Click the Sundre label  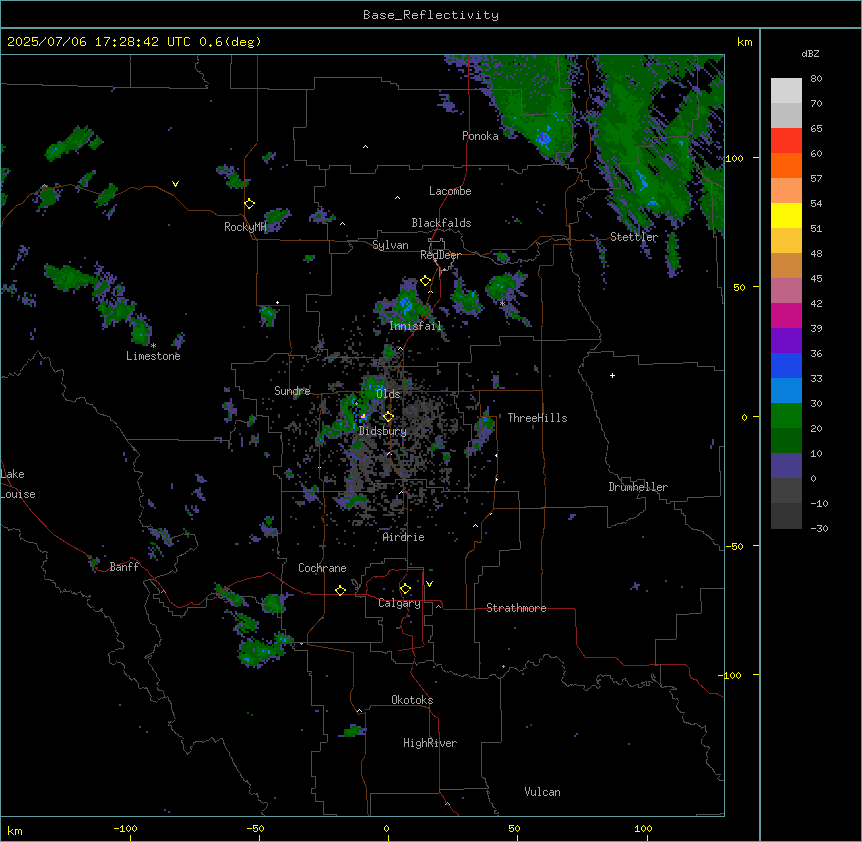[292, 391]
